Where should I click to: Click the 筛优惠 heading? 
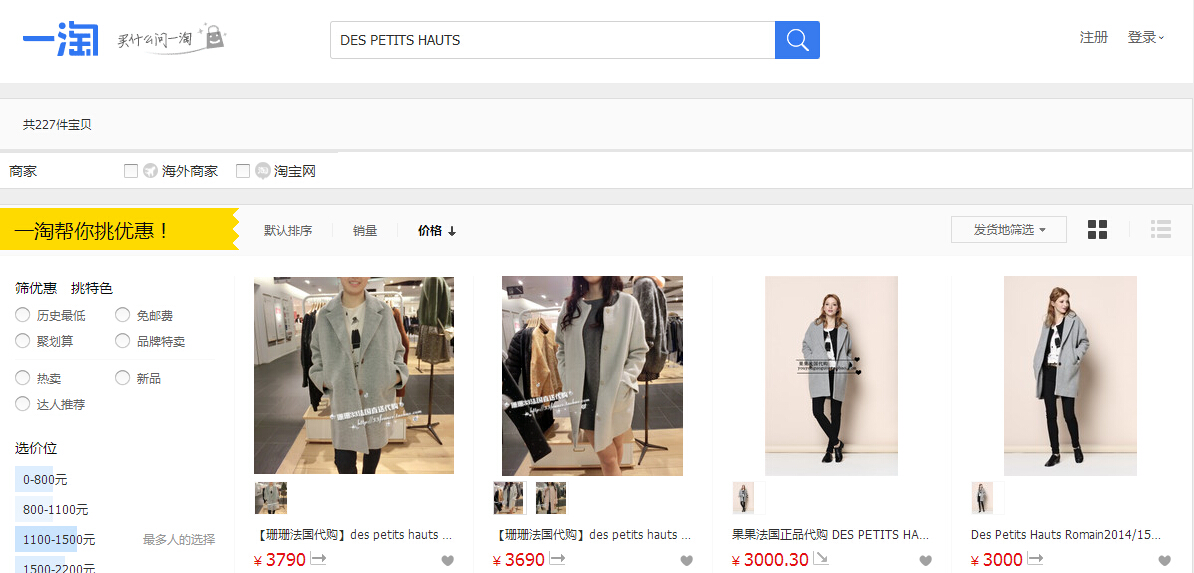click(x=36, y=289)
